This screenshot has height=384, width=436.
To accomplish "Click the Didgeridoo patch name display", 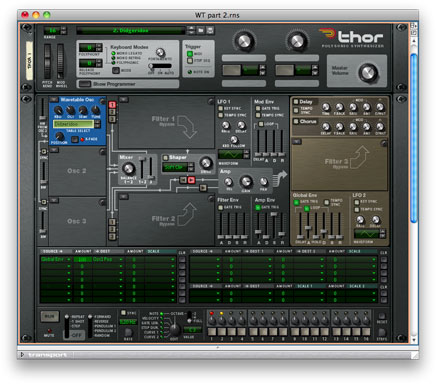I will pos(130,31).
